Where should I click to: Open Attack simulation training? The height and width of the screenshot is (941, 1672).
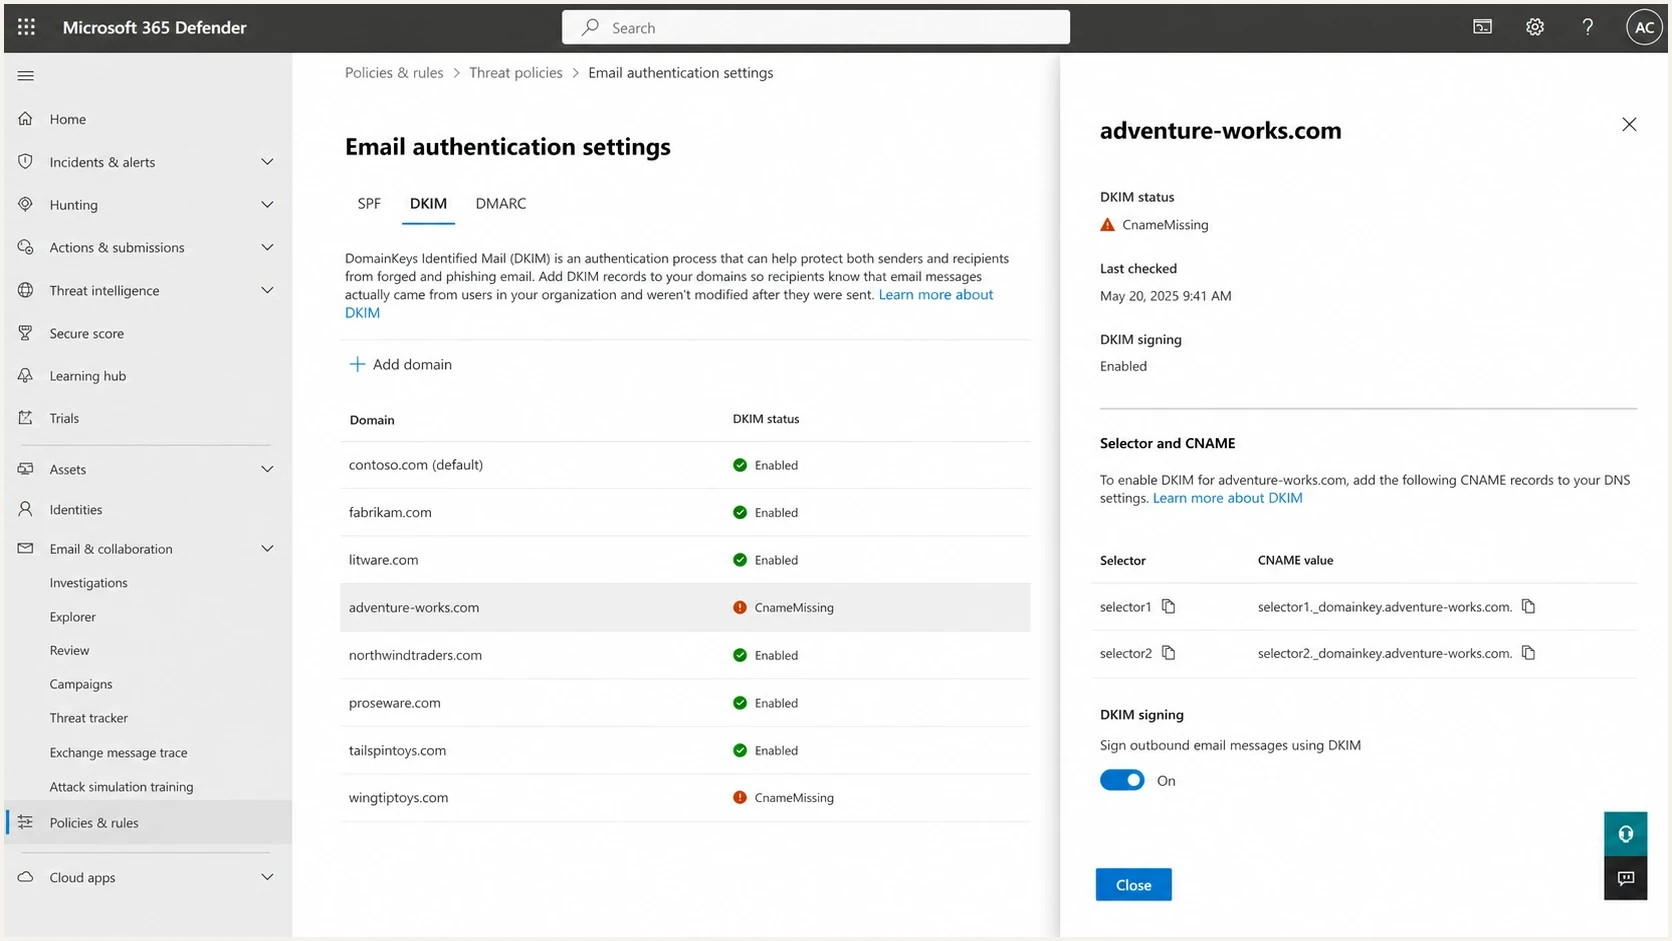point(121,787)
